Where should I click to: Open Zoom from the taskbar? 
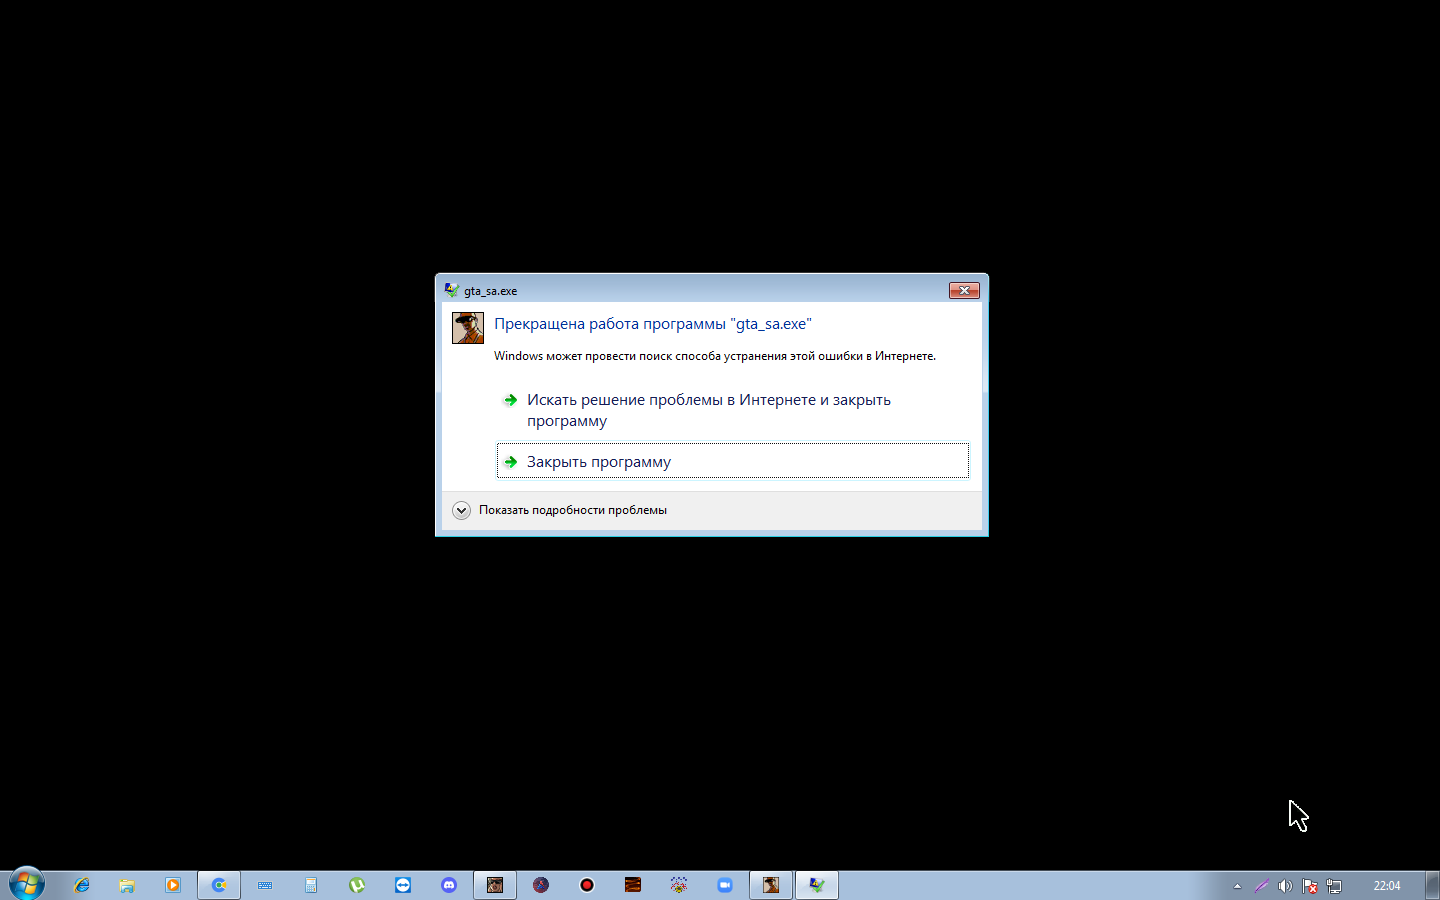pyautogui.click(x=725, y=885)
